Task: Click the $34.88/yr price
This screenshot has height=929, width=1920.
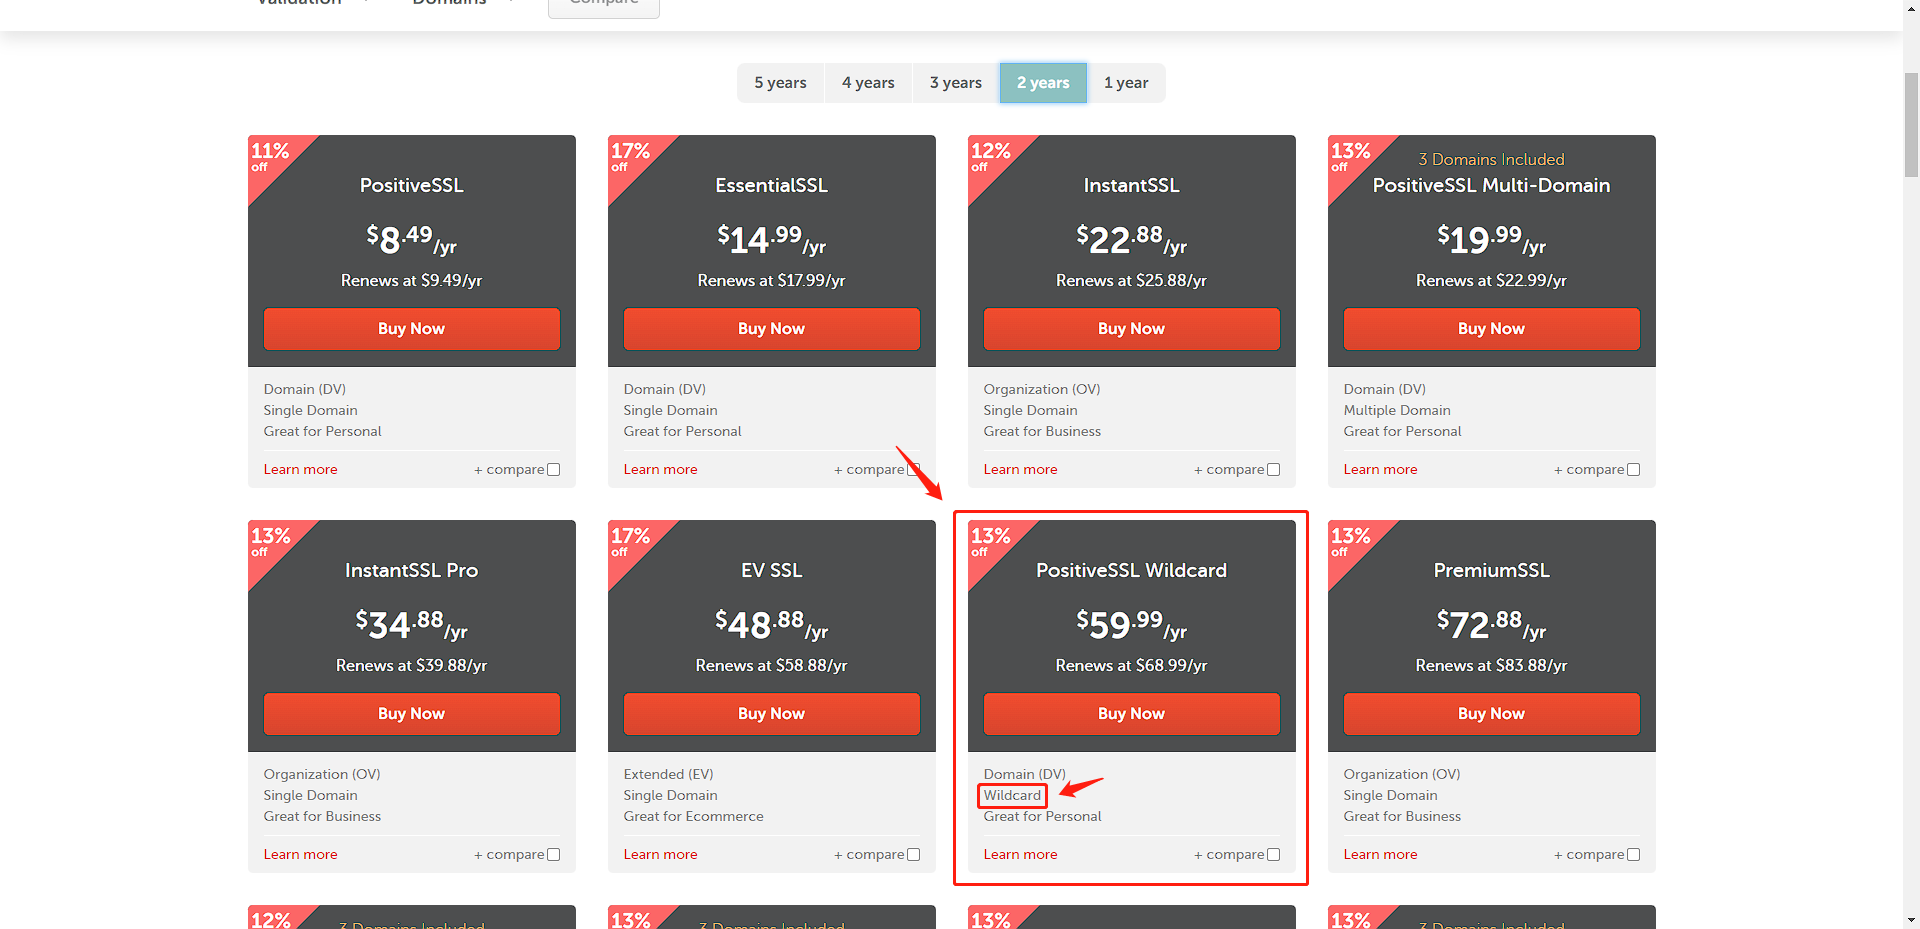Action: pyautogui.click(x=412, y=625)
